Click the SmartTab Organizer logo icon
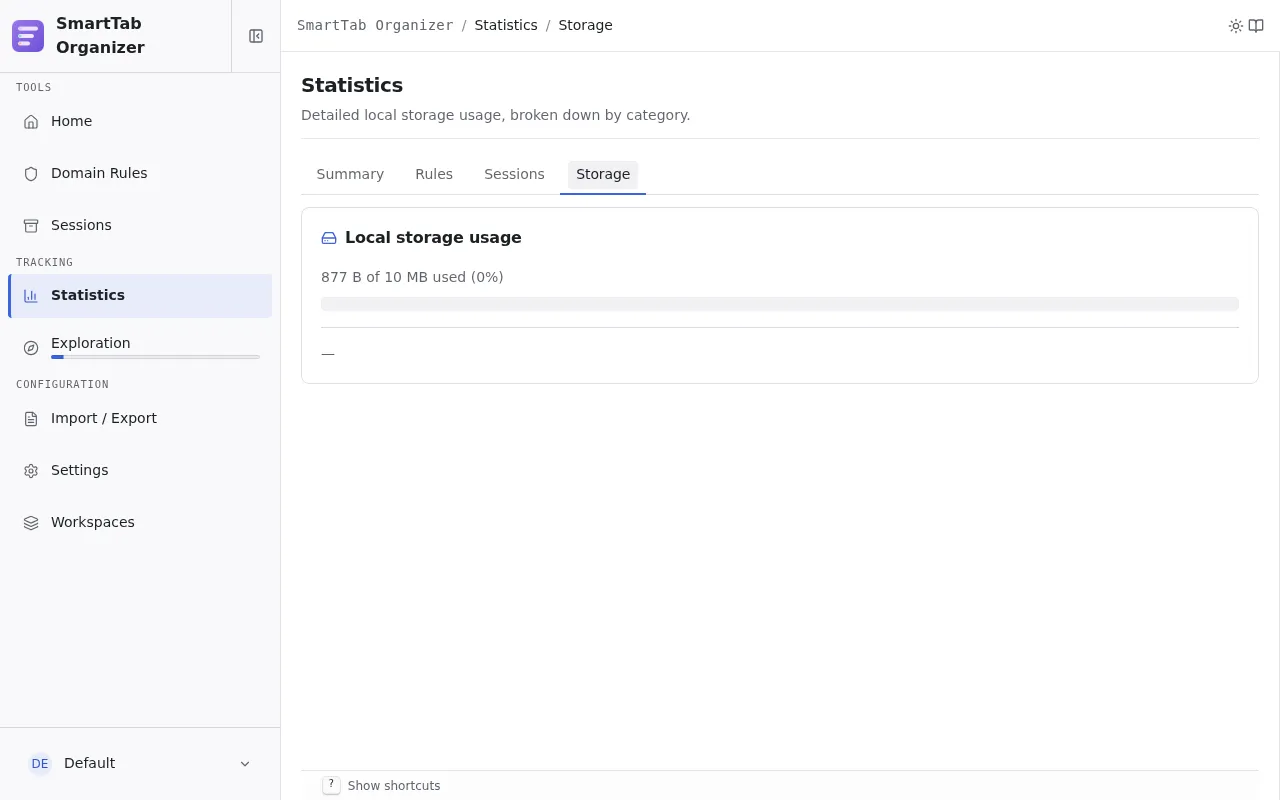 coord(28,36)
